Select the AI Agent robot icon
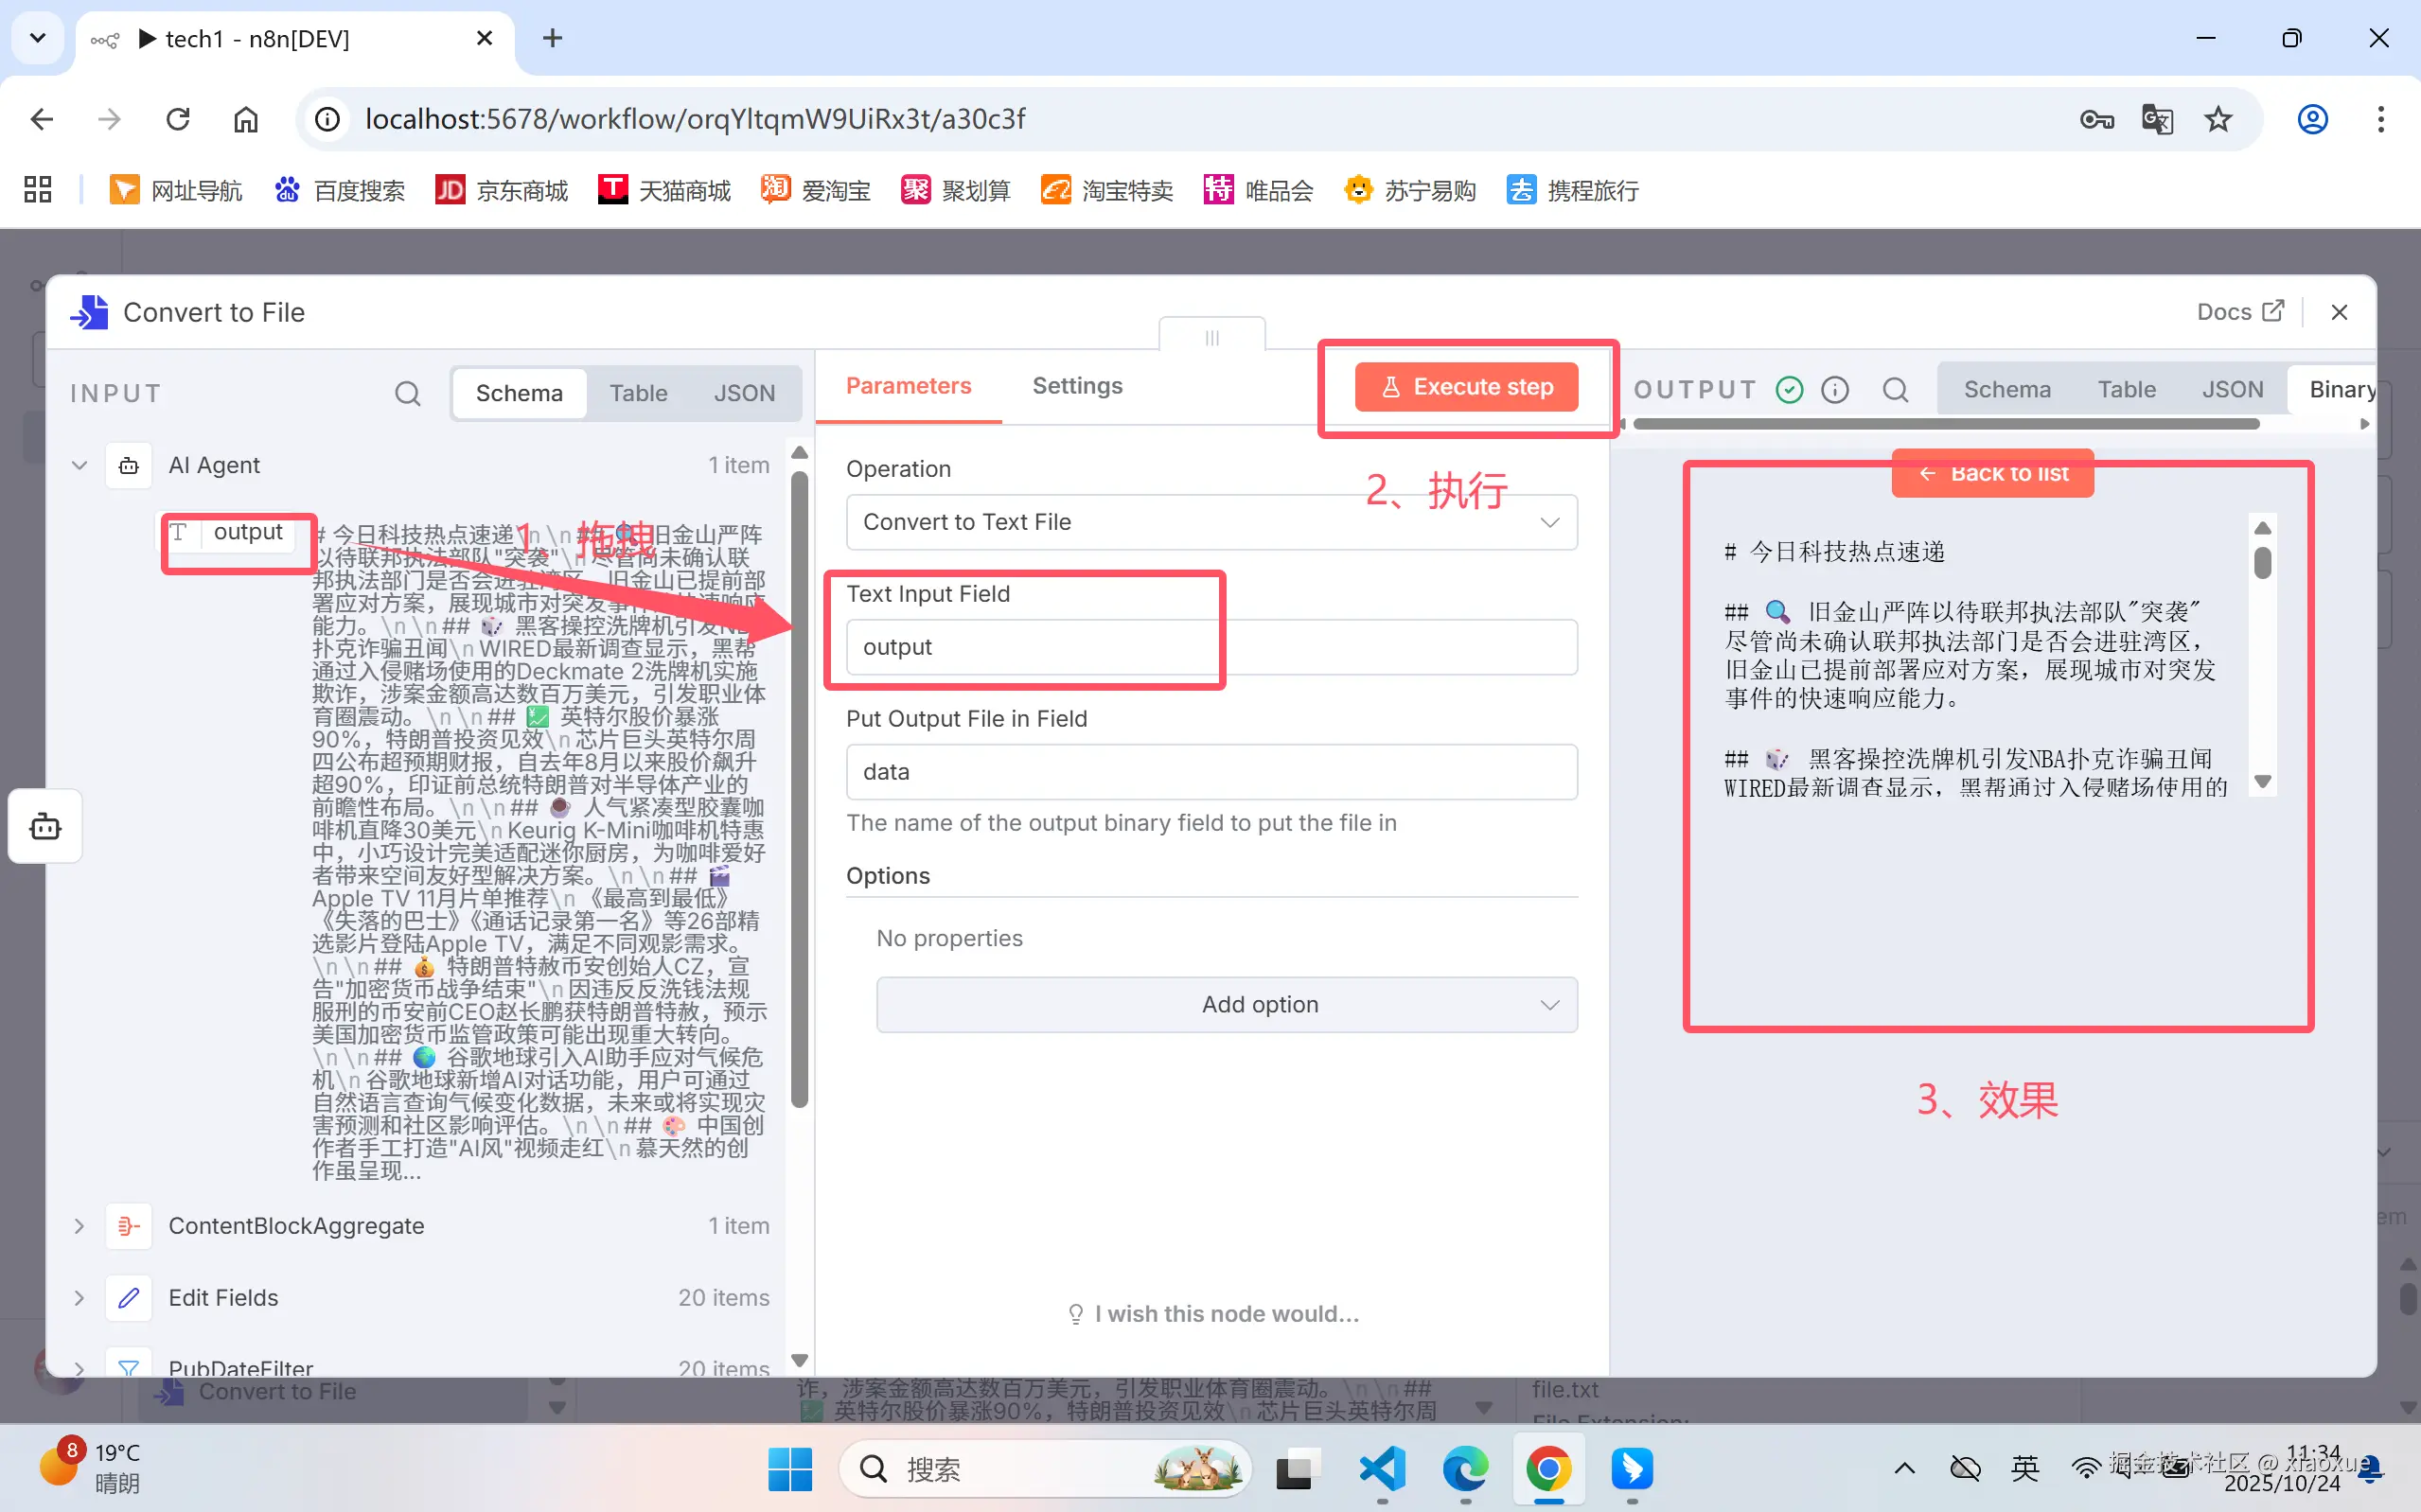Screen dimensions: 2421x1512 point(128,465)
